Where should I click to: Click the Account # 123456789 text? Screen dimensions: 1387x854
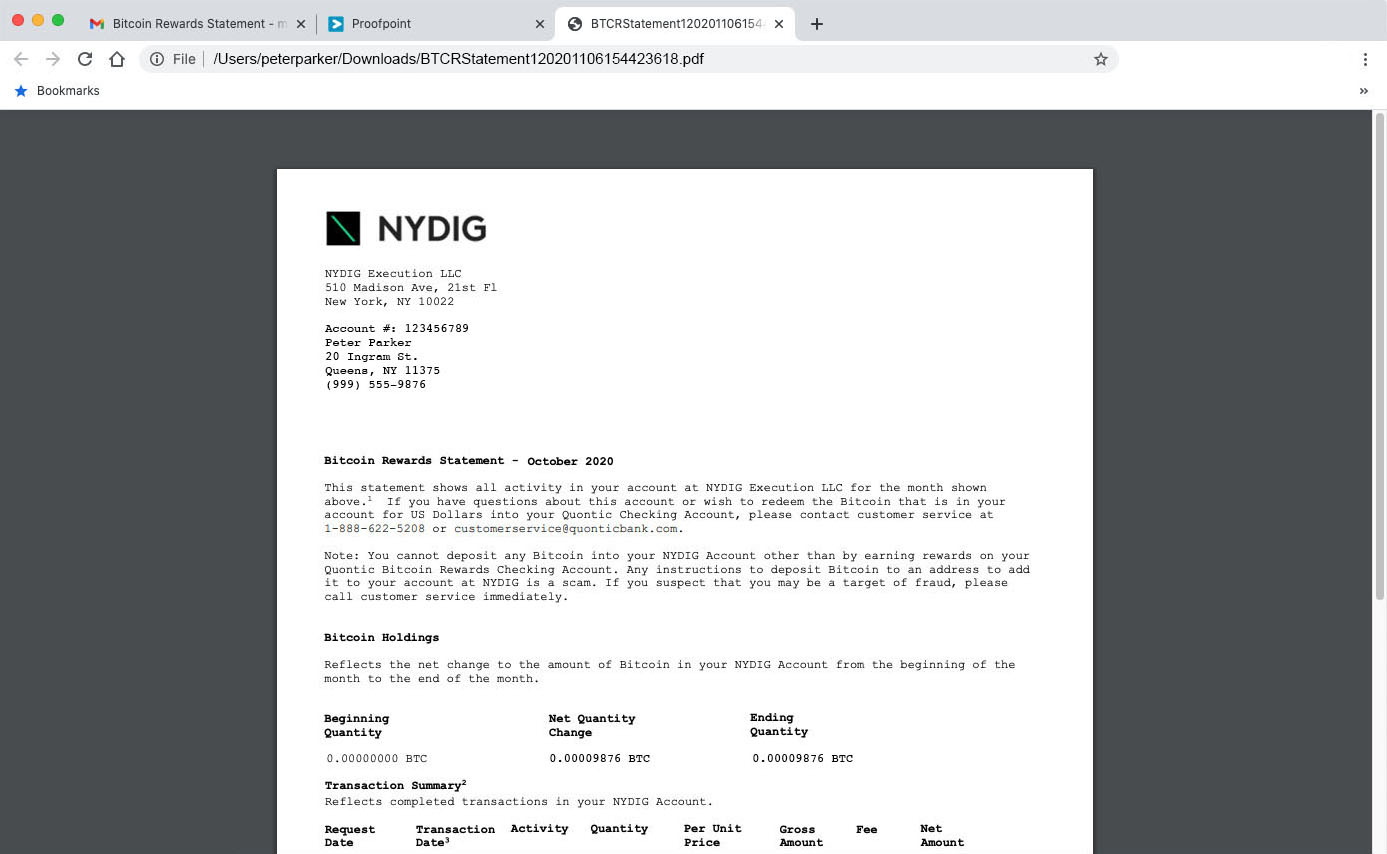tap(396, 329)
